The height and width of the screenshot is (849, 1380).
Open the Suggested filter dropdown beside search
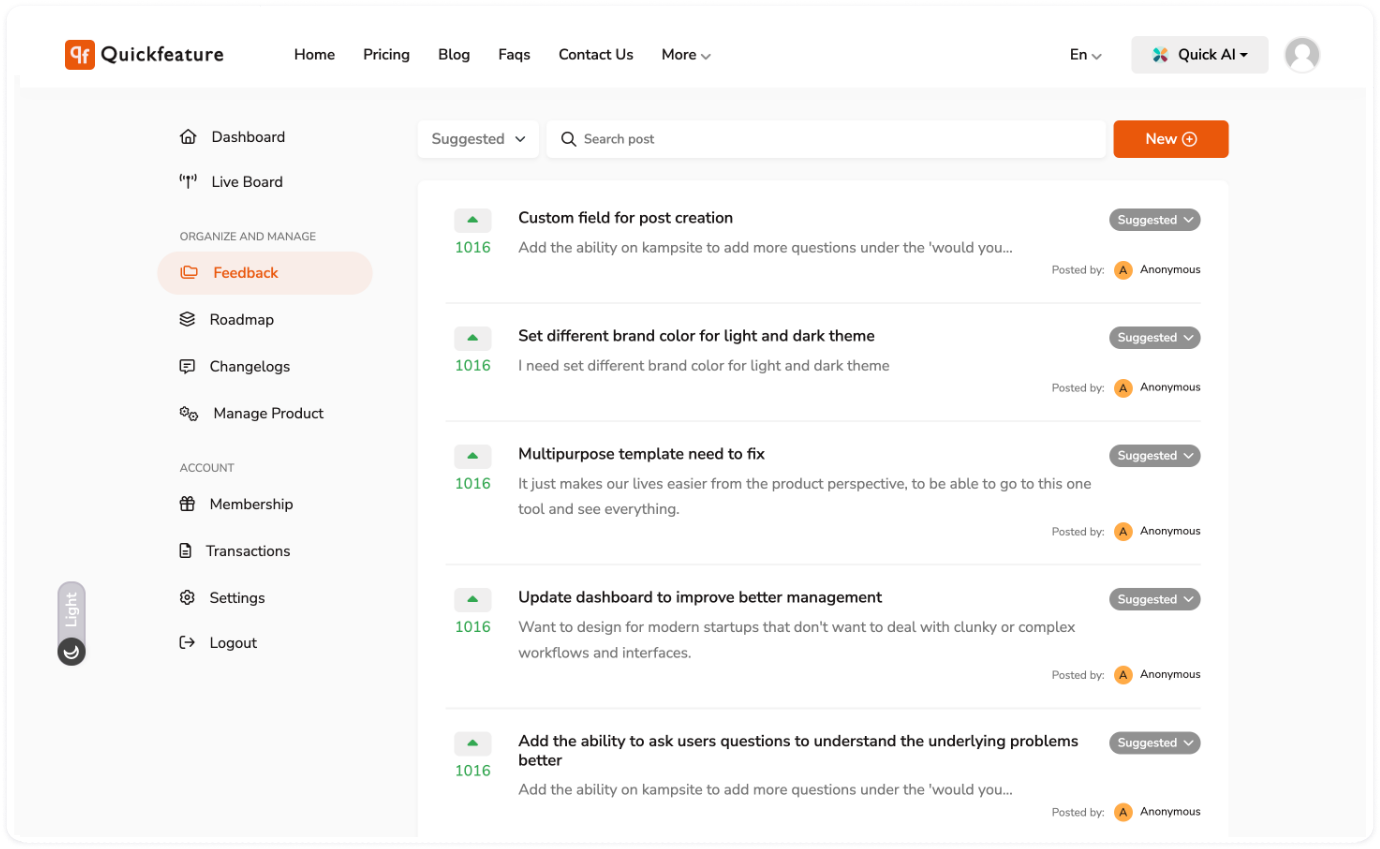pyautogui.click(x=478, y=139)
